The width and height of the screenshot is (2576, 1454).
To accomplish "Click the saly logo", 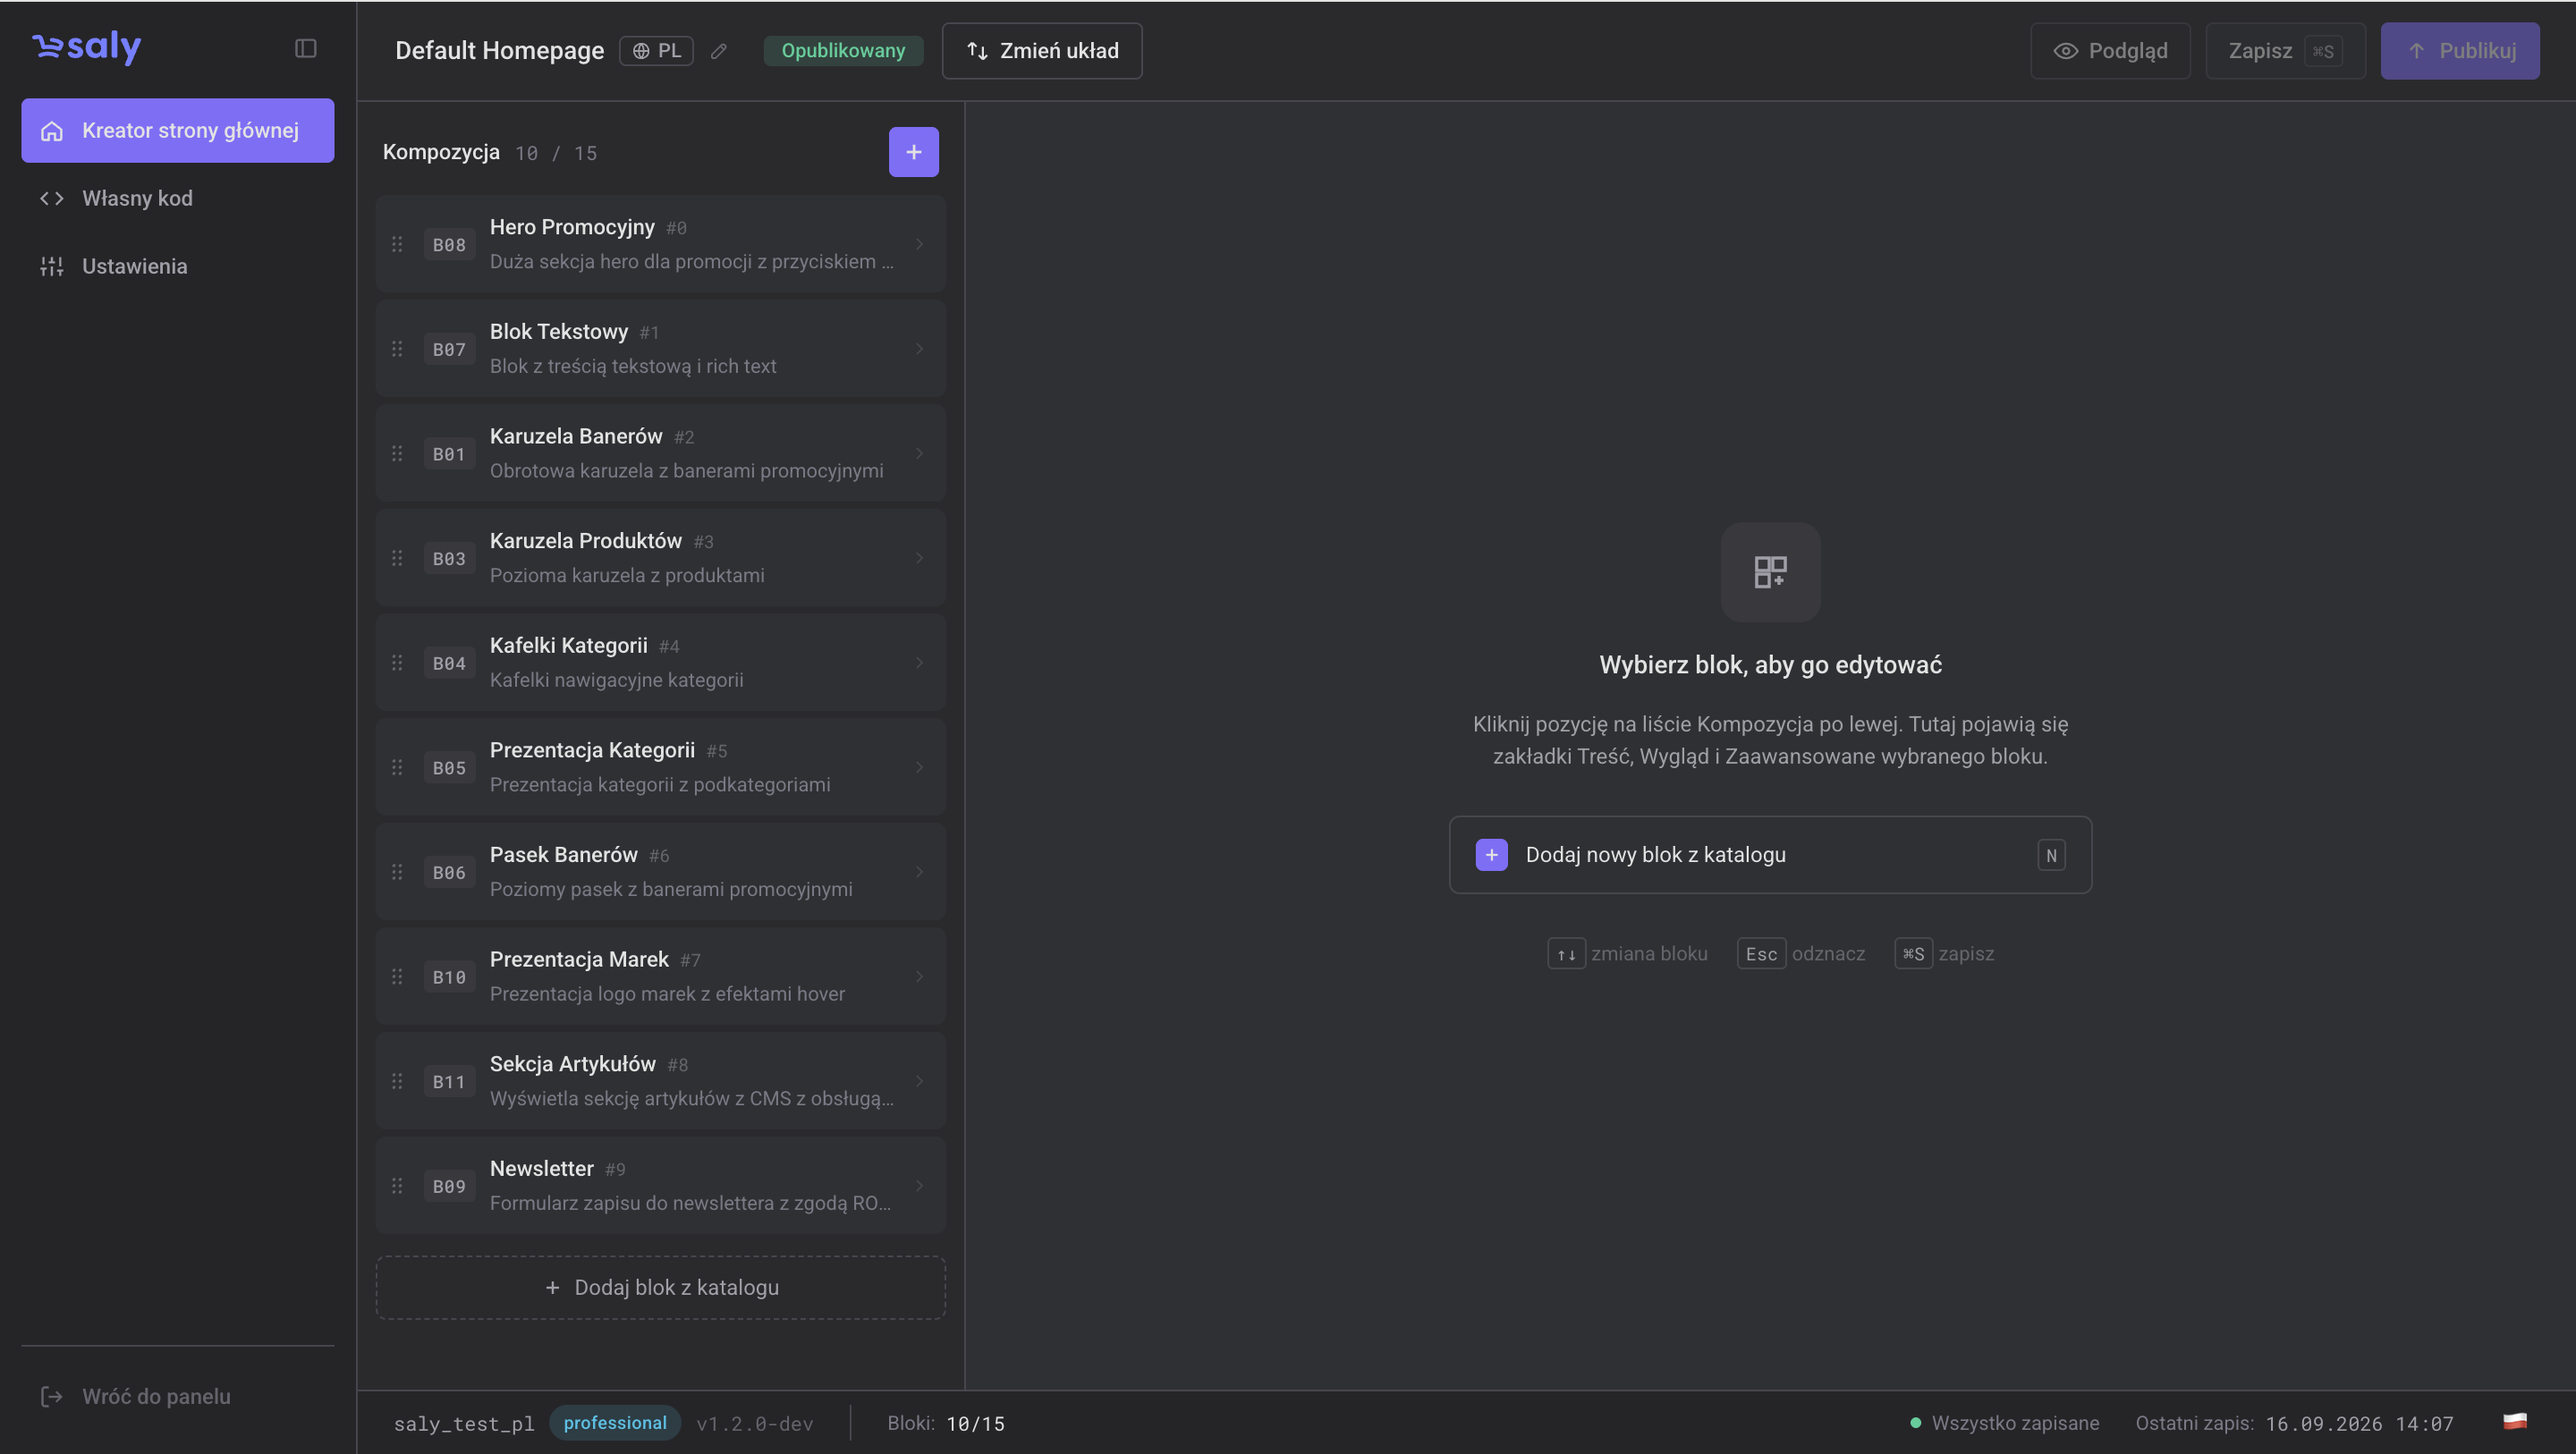I will pyautogui.click(x=87, y=47).
